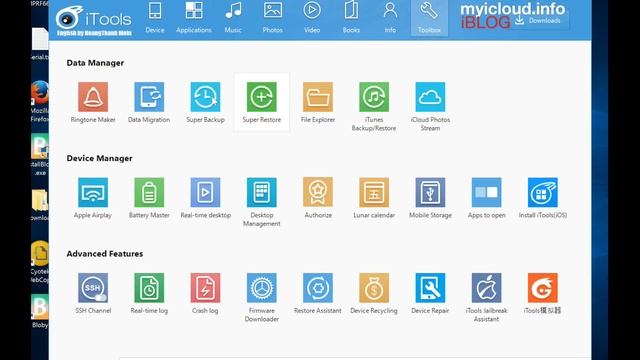Select the Cyotek WebCopy desktop icon
This screenshot has height=360, width=640.
click(40, 262)
